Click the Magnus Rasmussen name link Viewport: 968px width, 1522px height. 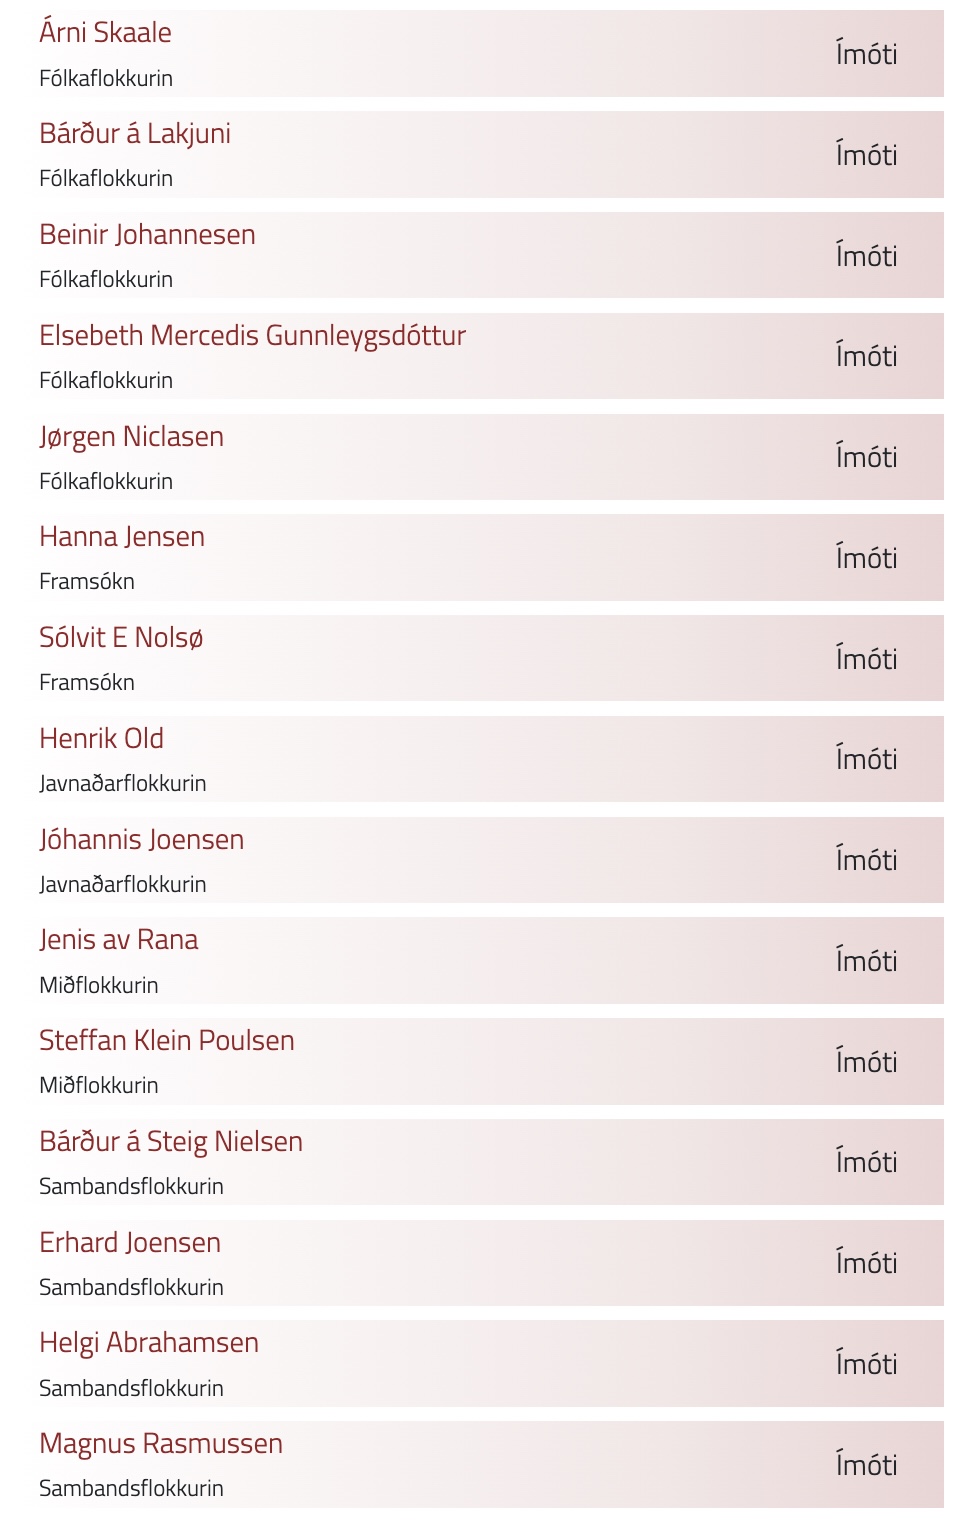(x=160, y=1444)
